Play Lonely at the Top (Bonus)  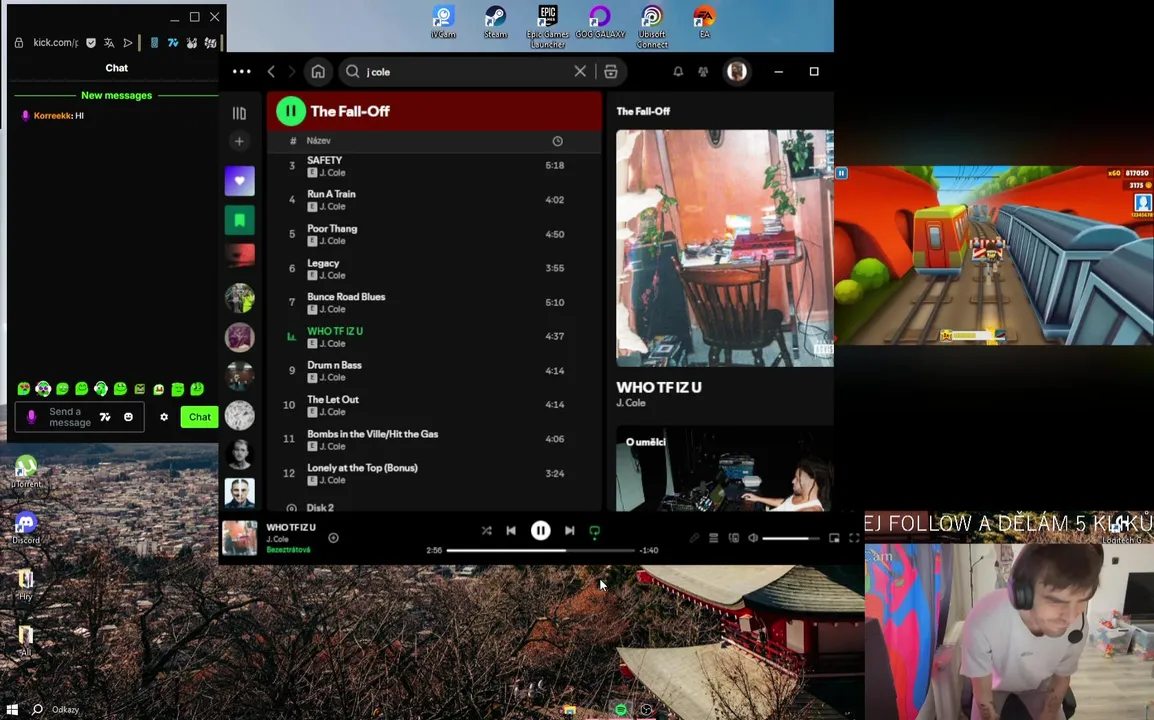click(x=434, y=473)
